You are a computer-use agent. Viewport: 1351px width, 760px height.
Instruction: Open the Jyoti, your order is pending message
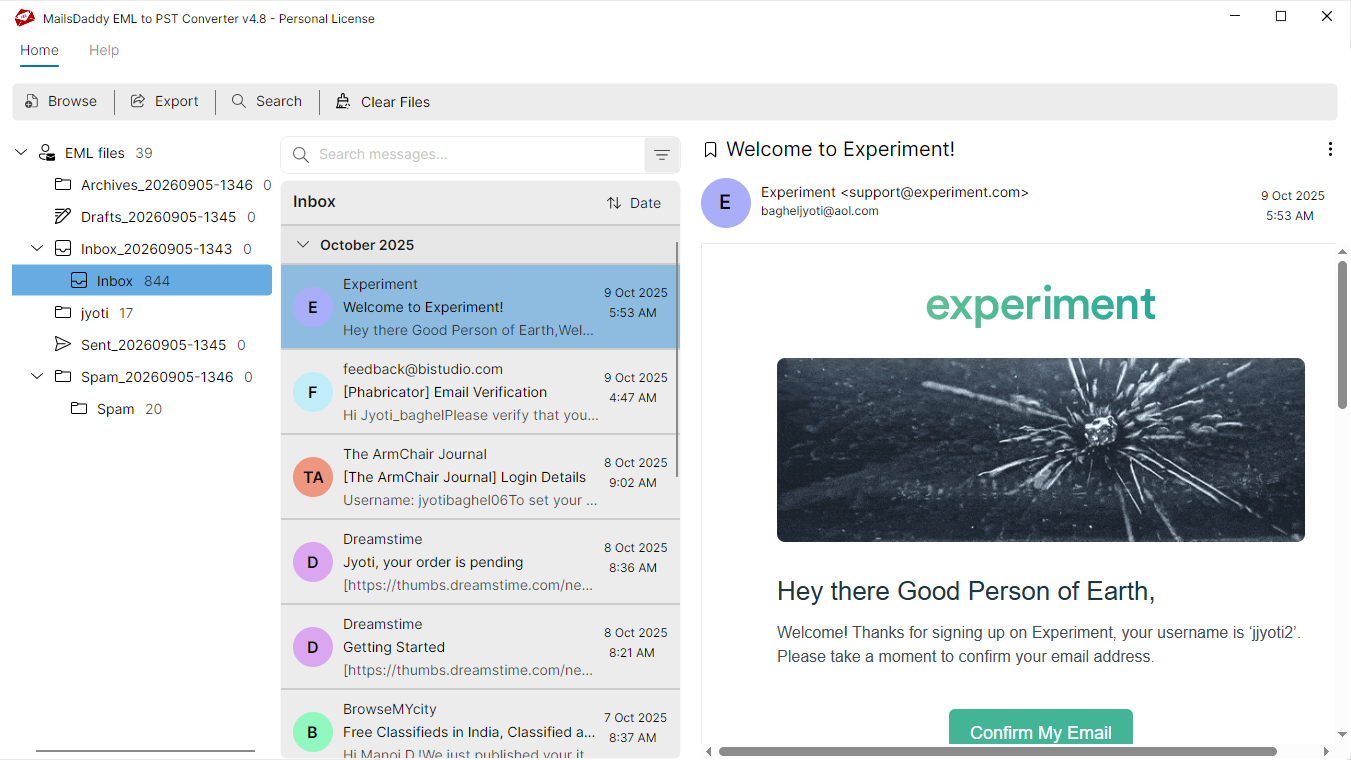click(x=479, y=562)
